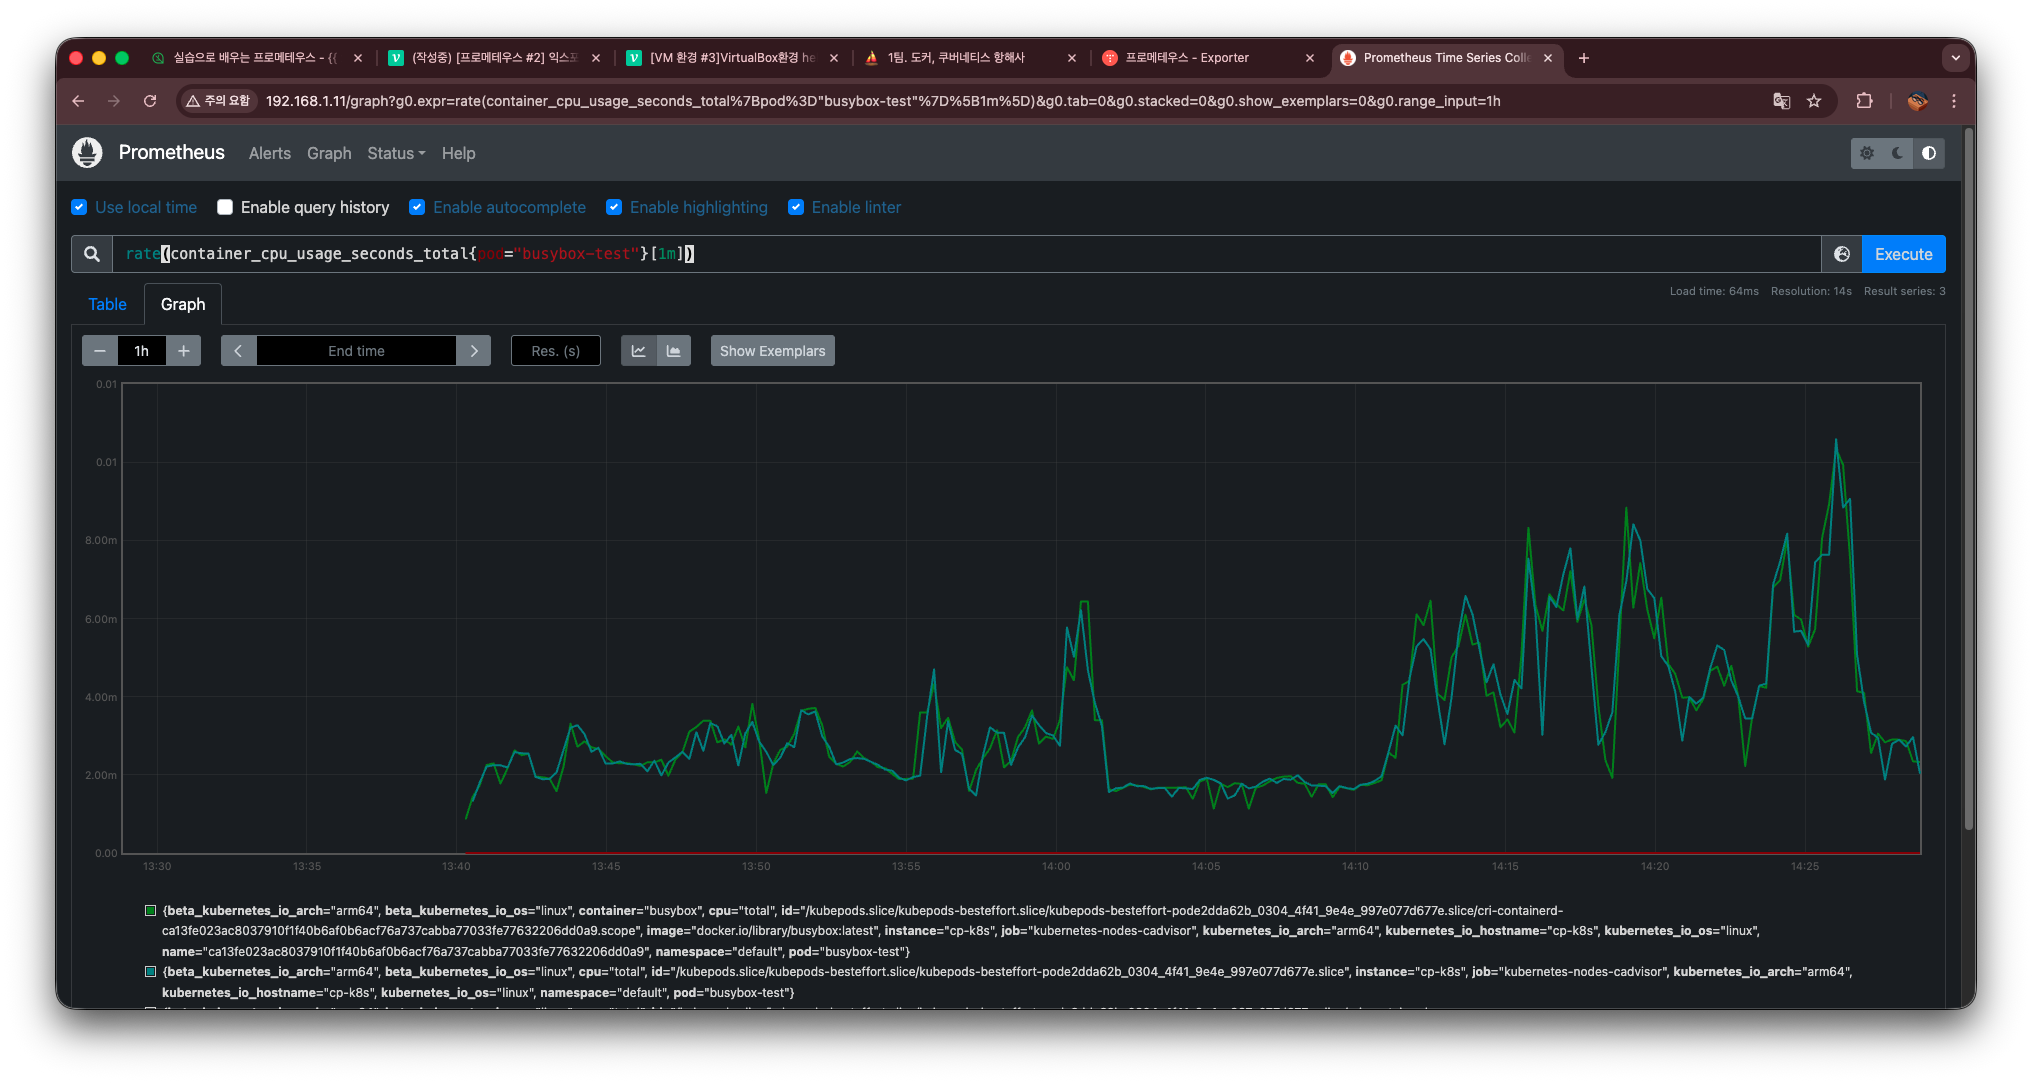
Task: Select the light theme sun icon
Action: [x=1867, y=153]
